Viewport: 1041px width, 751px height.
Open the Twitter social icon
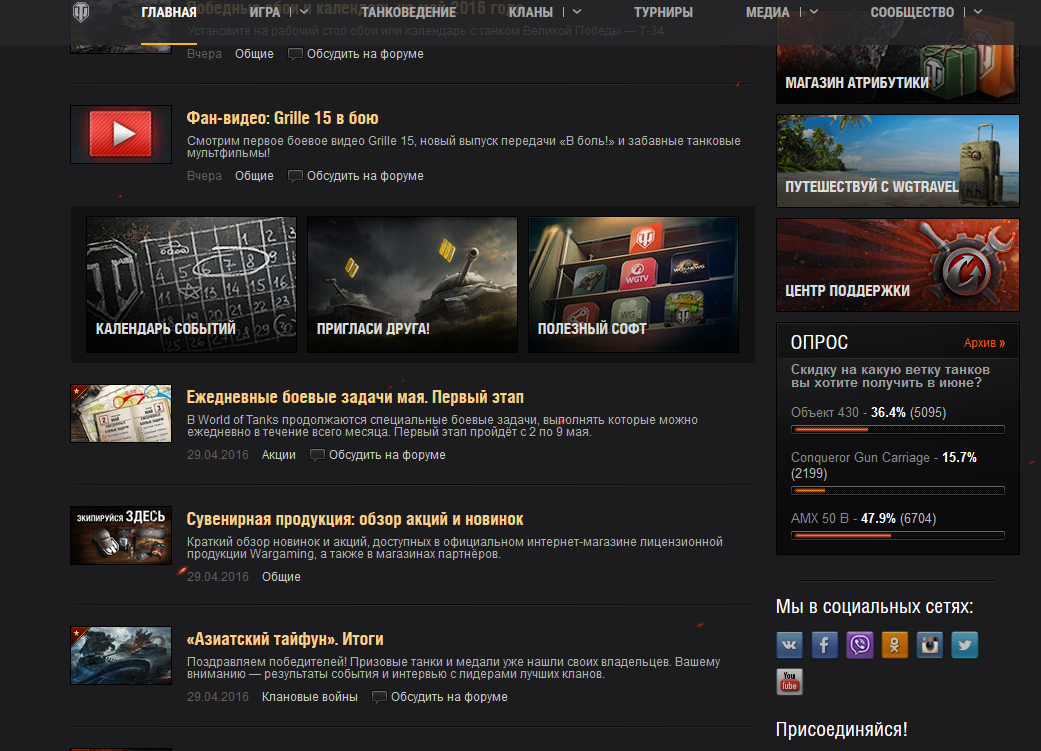pos(965,645)
